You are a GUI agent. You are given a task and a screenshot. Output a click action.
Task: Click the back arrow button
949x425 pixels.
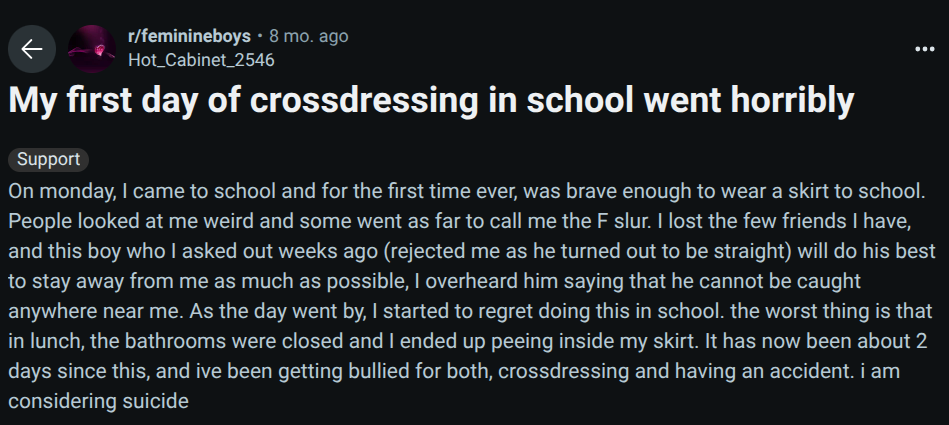(32, 48)
